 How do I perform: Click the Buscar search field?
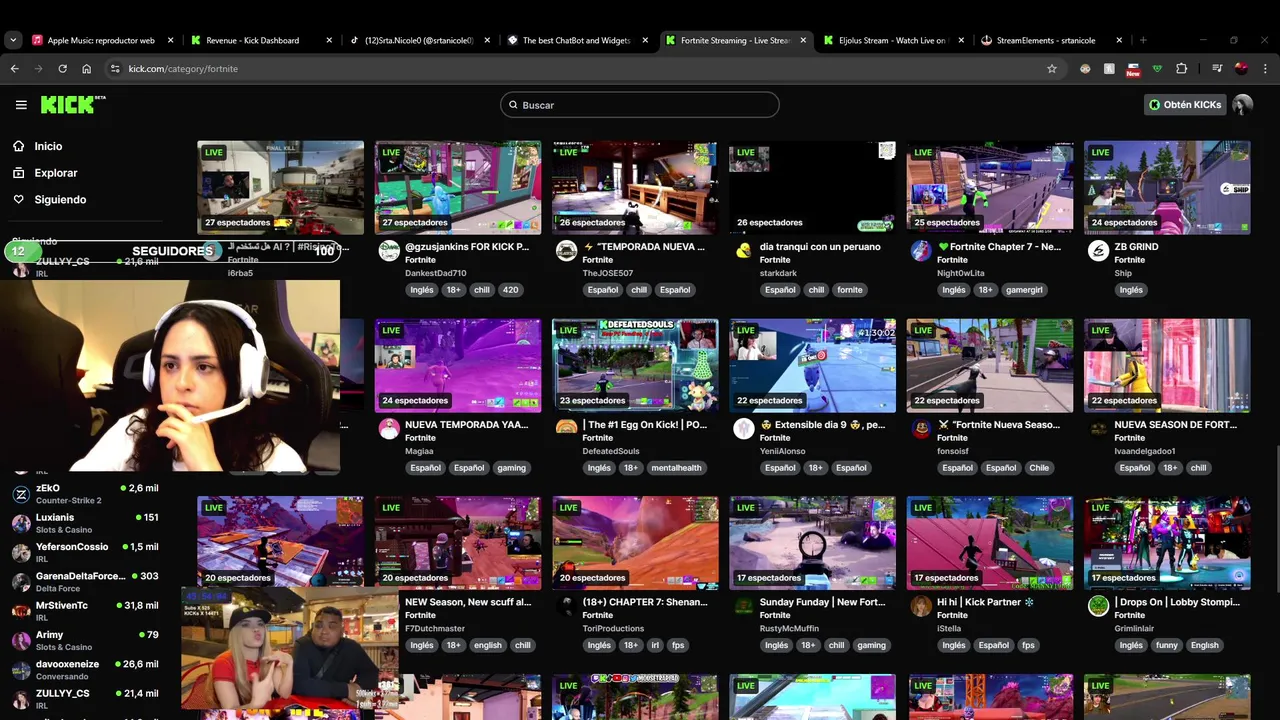tap(640, 105)
